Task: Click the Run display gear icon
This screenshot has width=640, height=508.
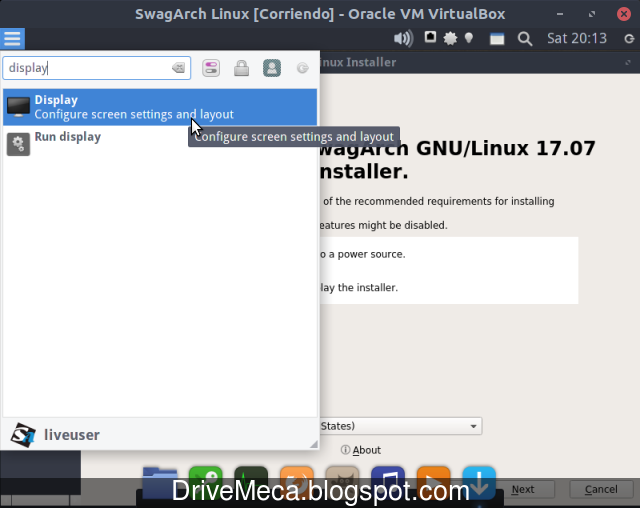Action: (18, 144)
